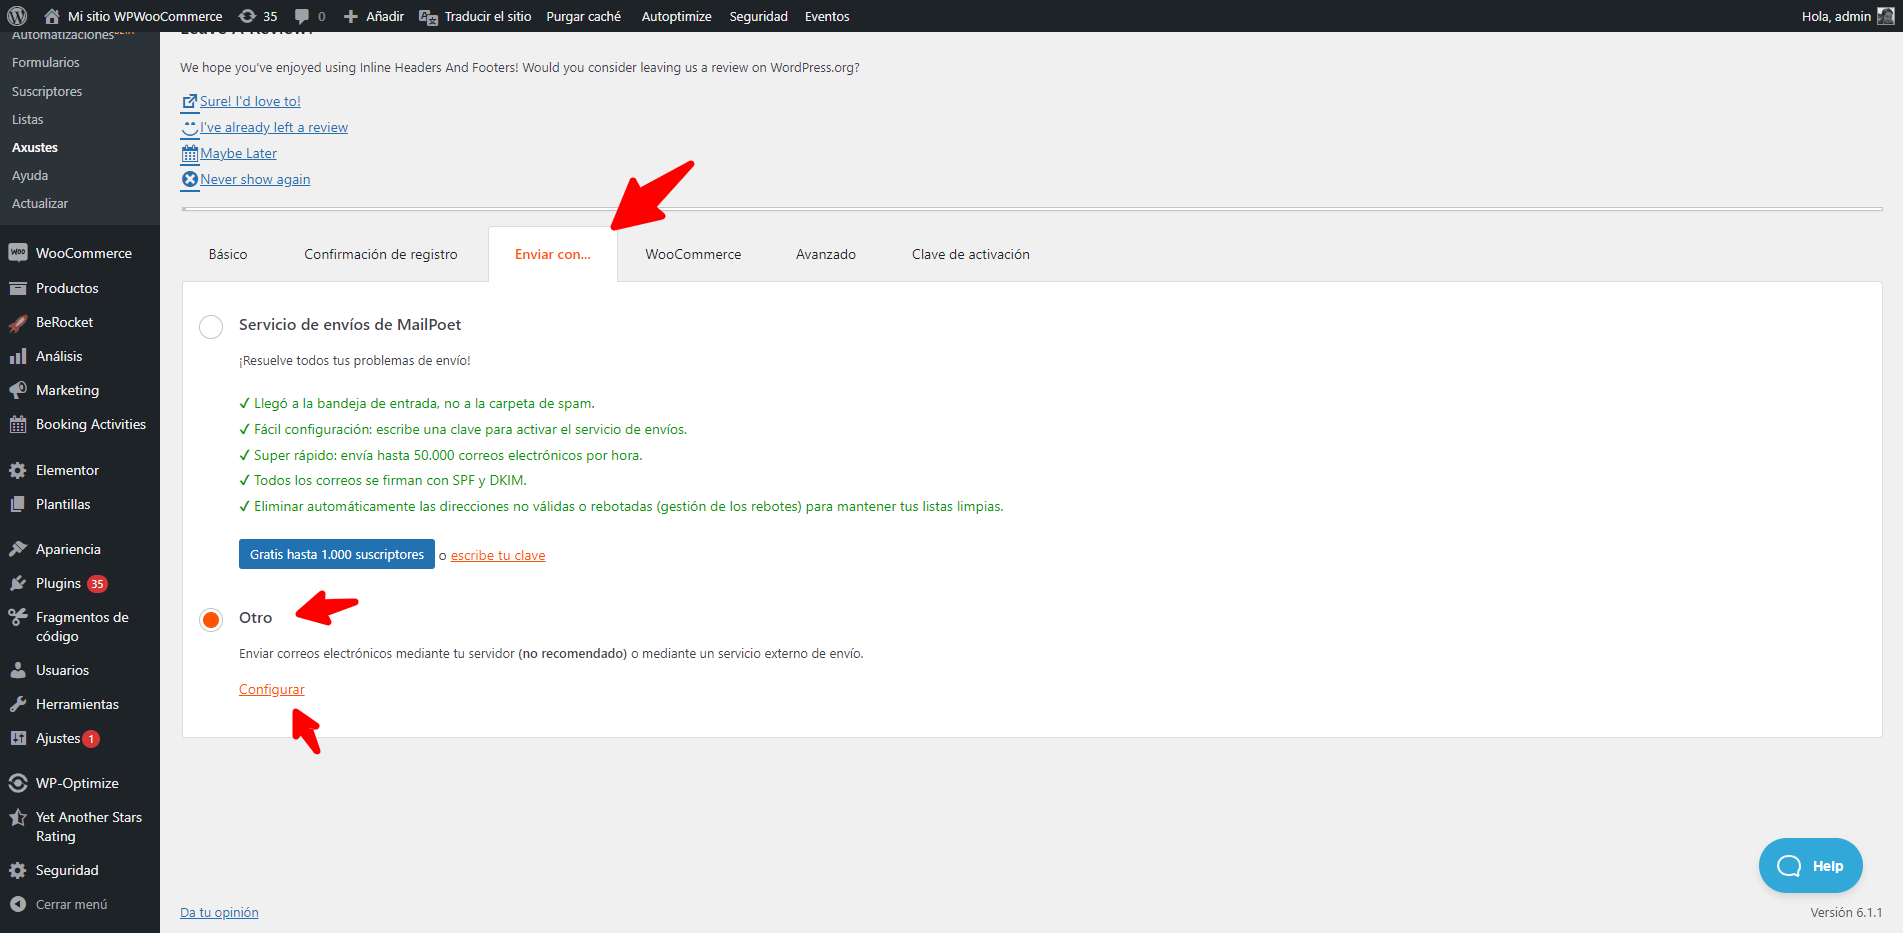Select the Enviar con... tab

coord(553,254)
